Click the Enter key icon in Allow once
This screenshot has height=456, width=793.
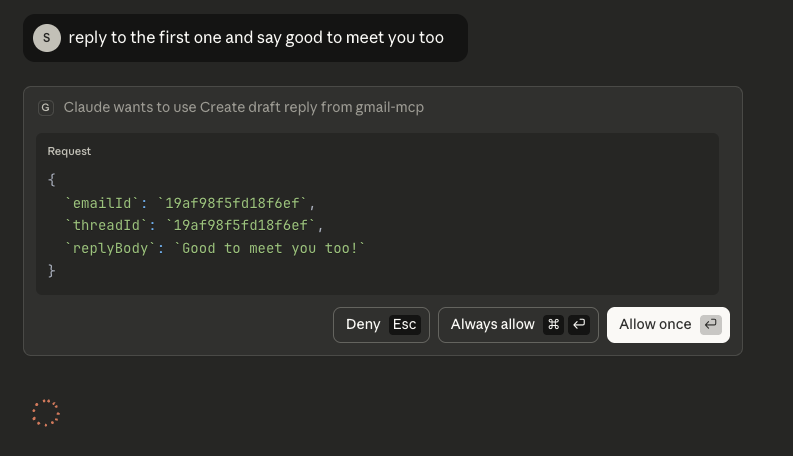point(710,325)
